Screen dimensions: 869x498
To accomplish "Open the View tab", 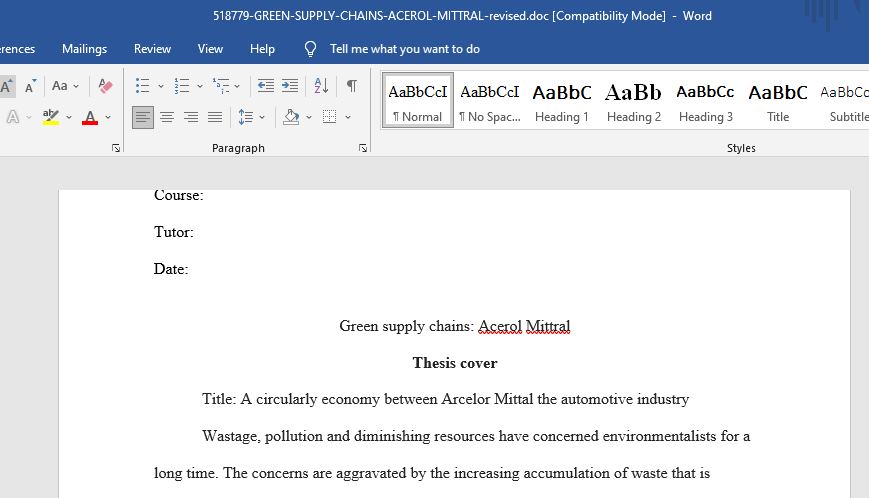I will (210, 49).
